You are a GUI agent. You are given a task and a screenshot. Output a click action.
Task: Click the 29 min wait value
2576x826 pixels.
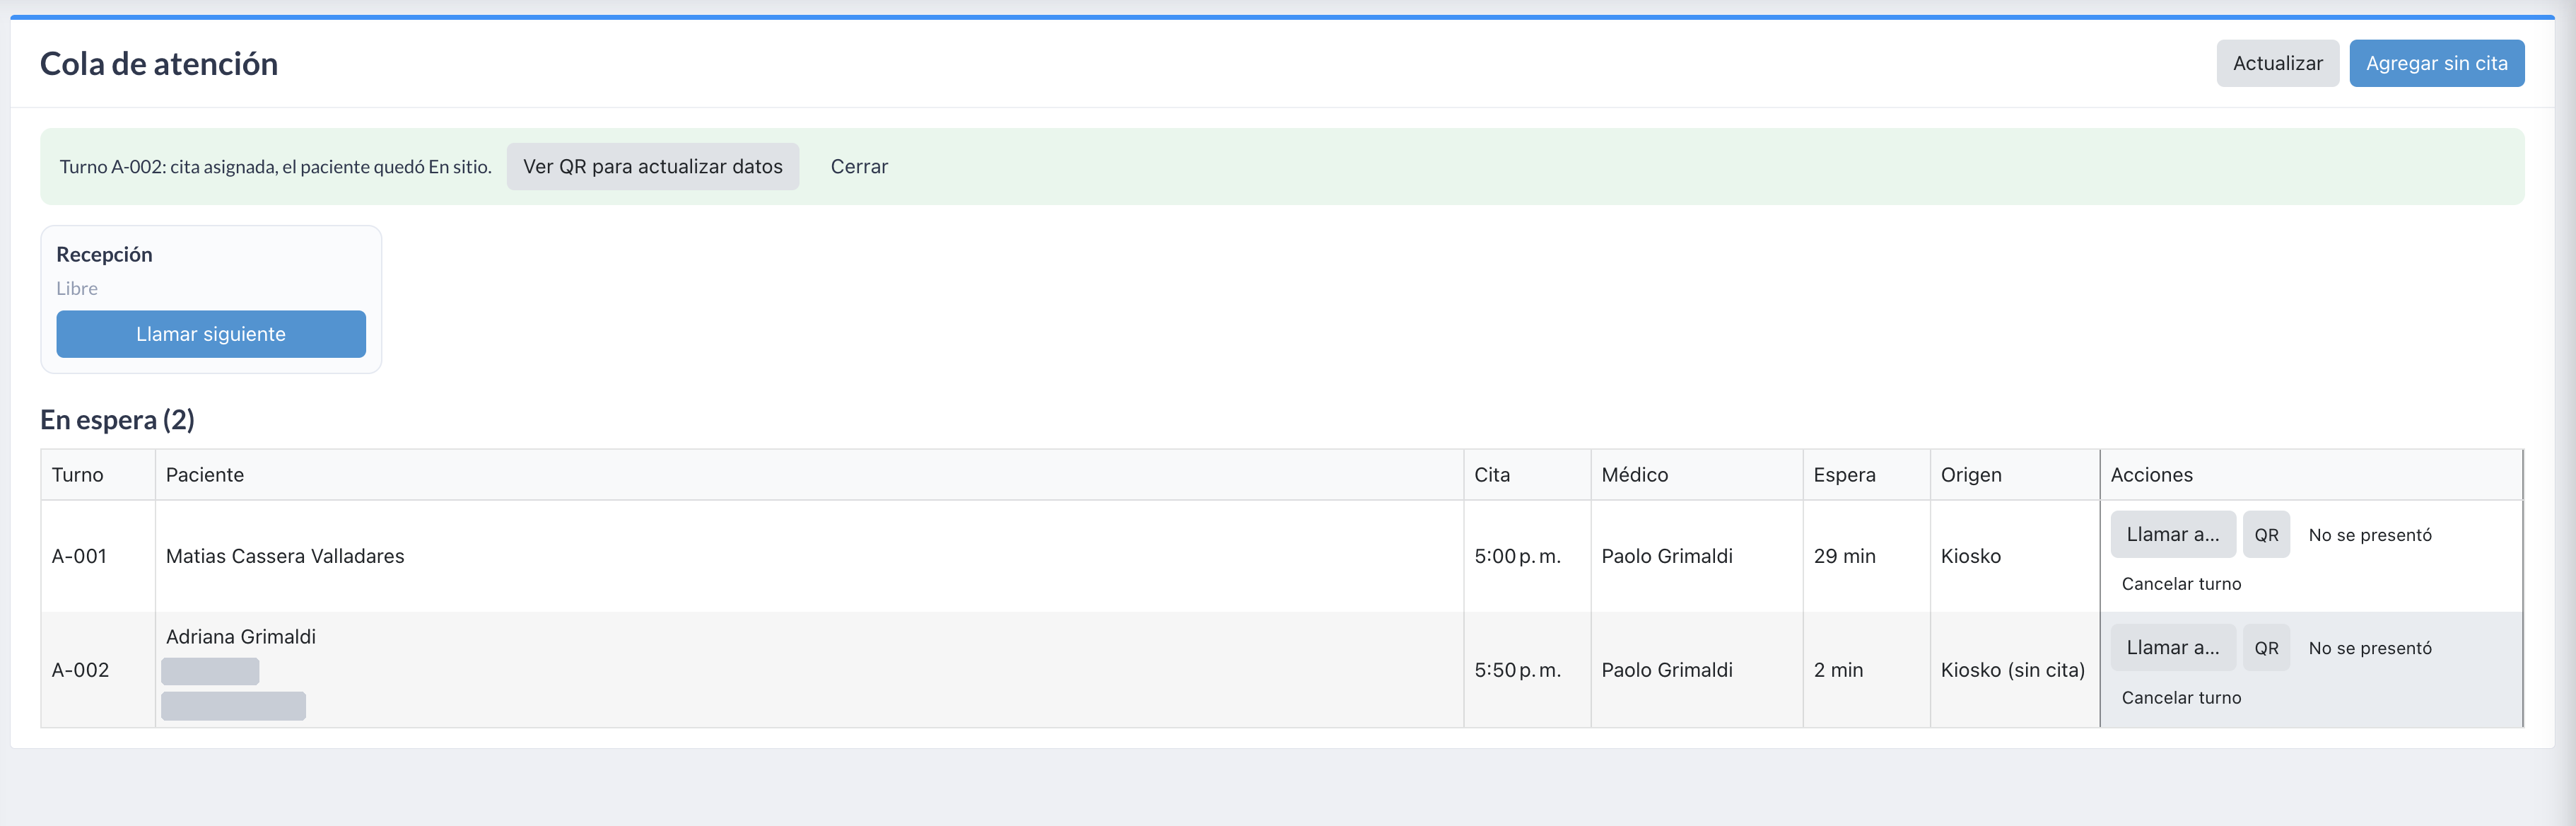tap(1844, 556)
